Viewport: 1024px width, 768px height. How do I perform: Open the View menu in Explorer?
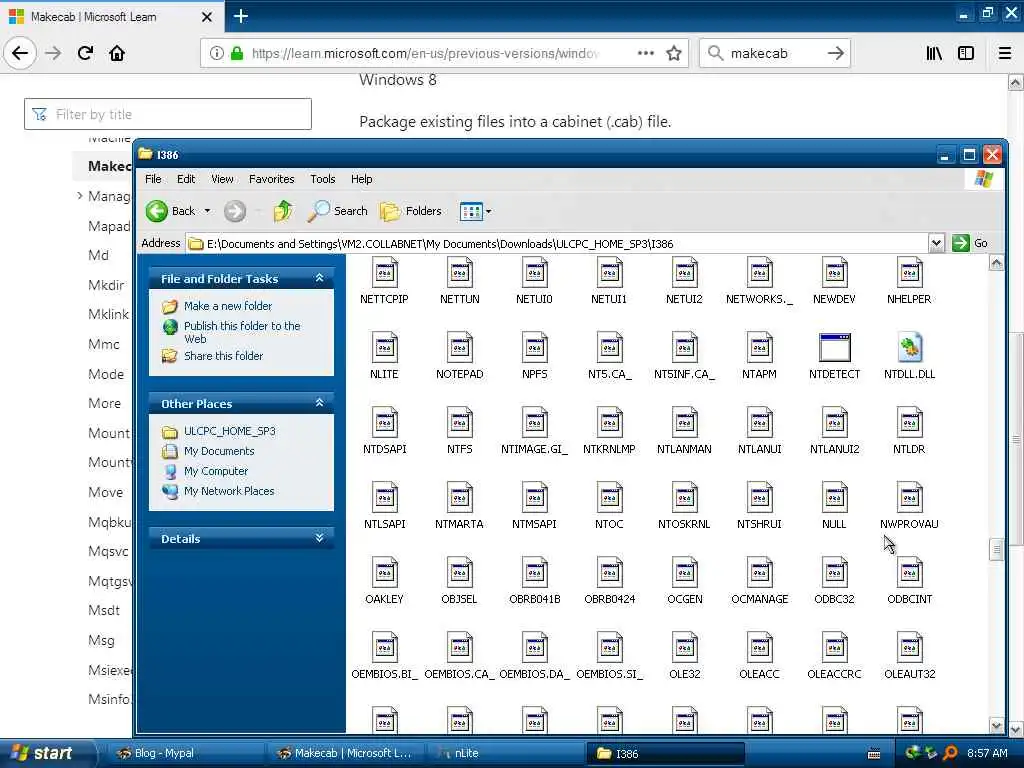tap(222, 179)
